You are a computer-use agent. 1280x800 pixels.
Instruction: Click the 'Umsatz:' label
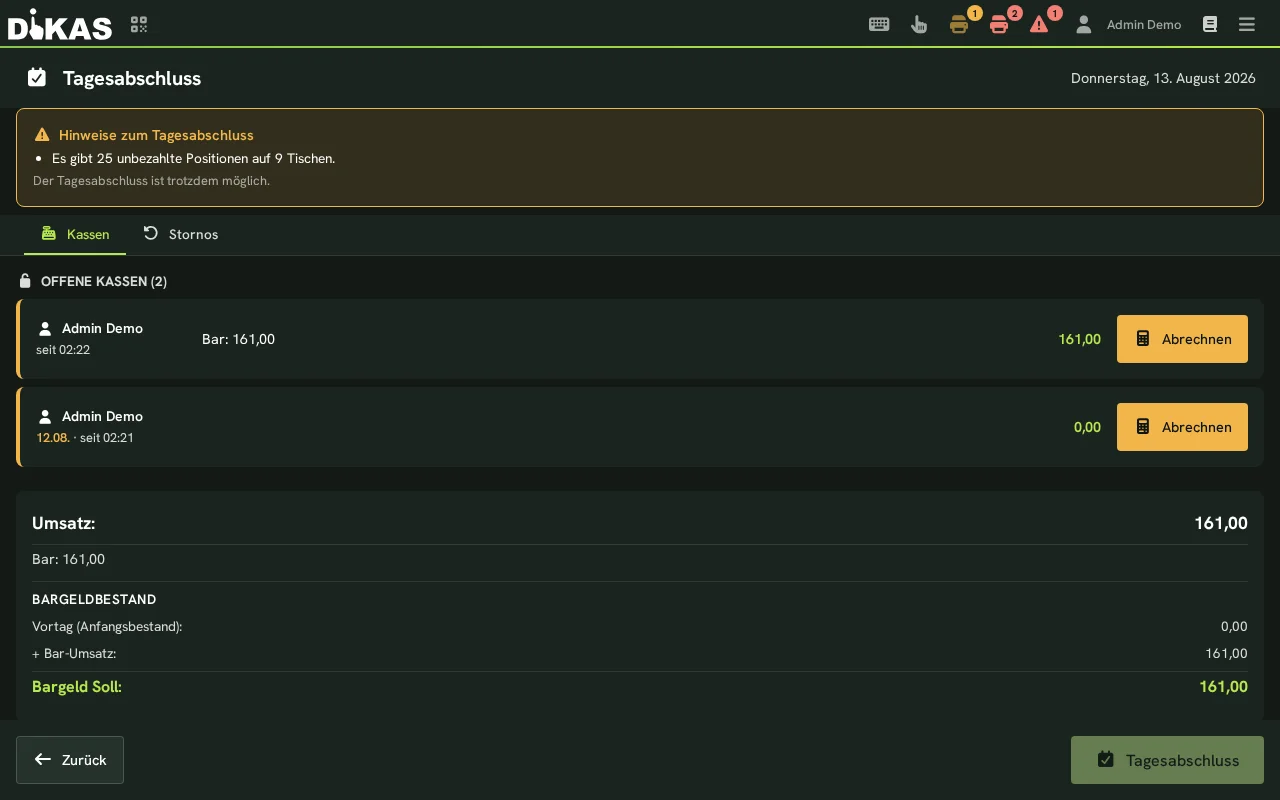click(63, 523)
